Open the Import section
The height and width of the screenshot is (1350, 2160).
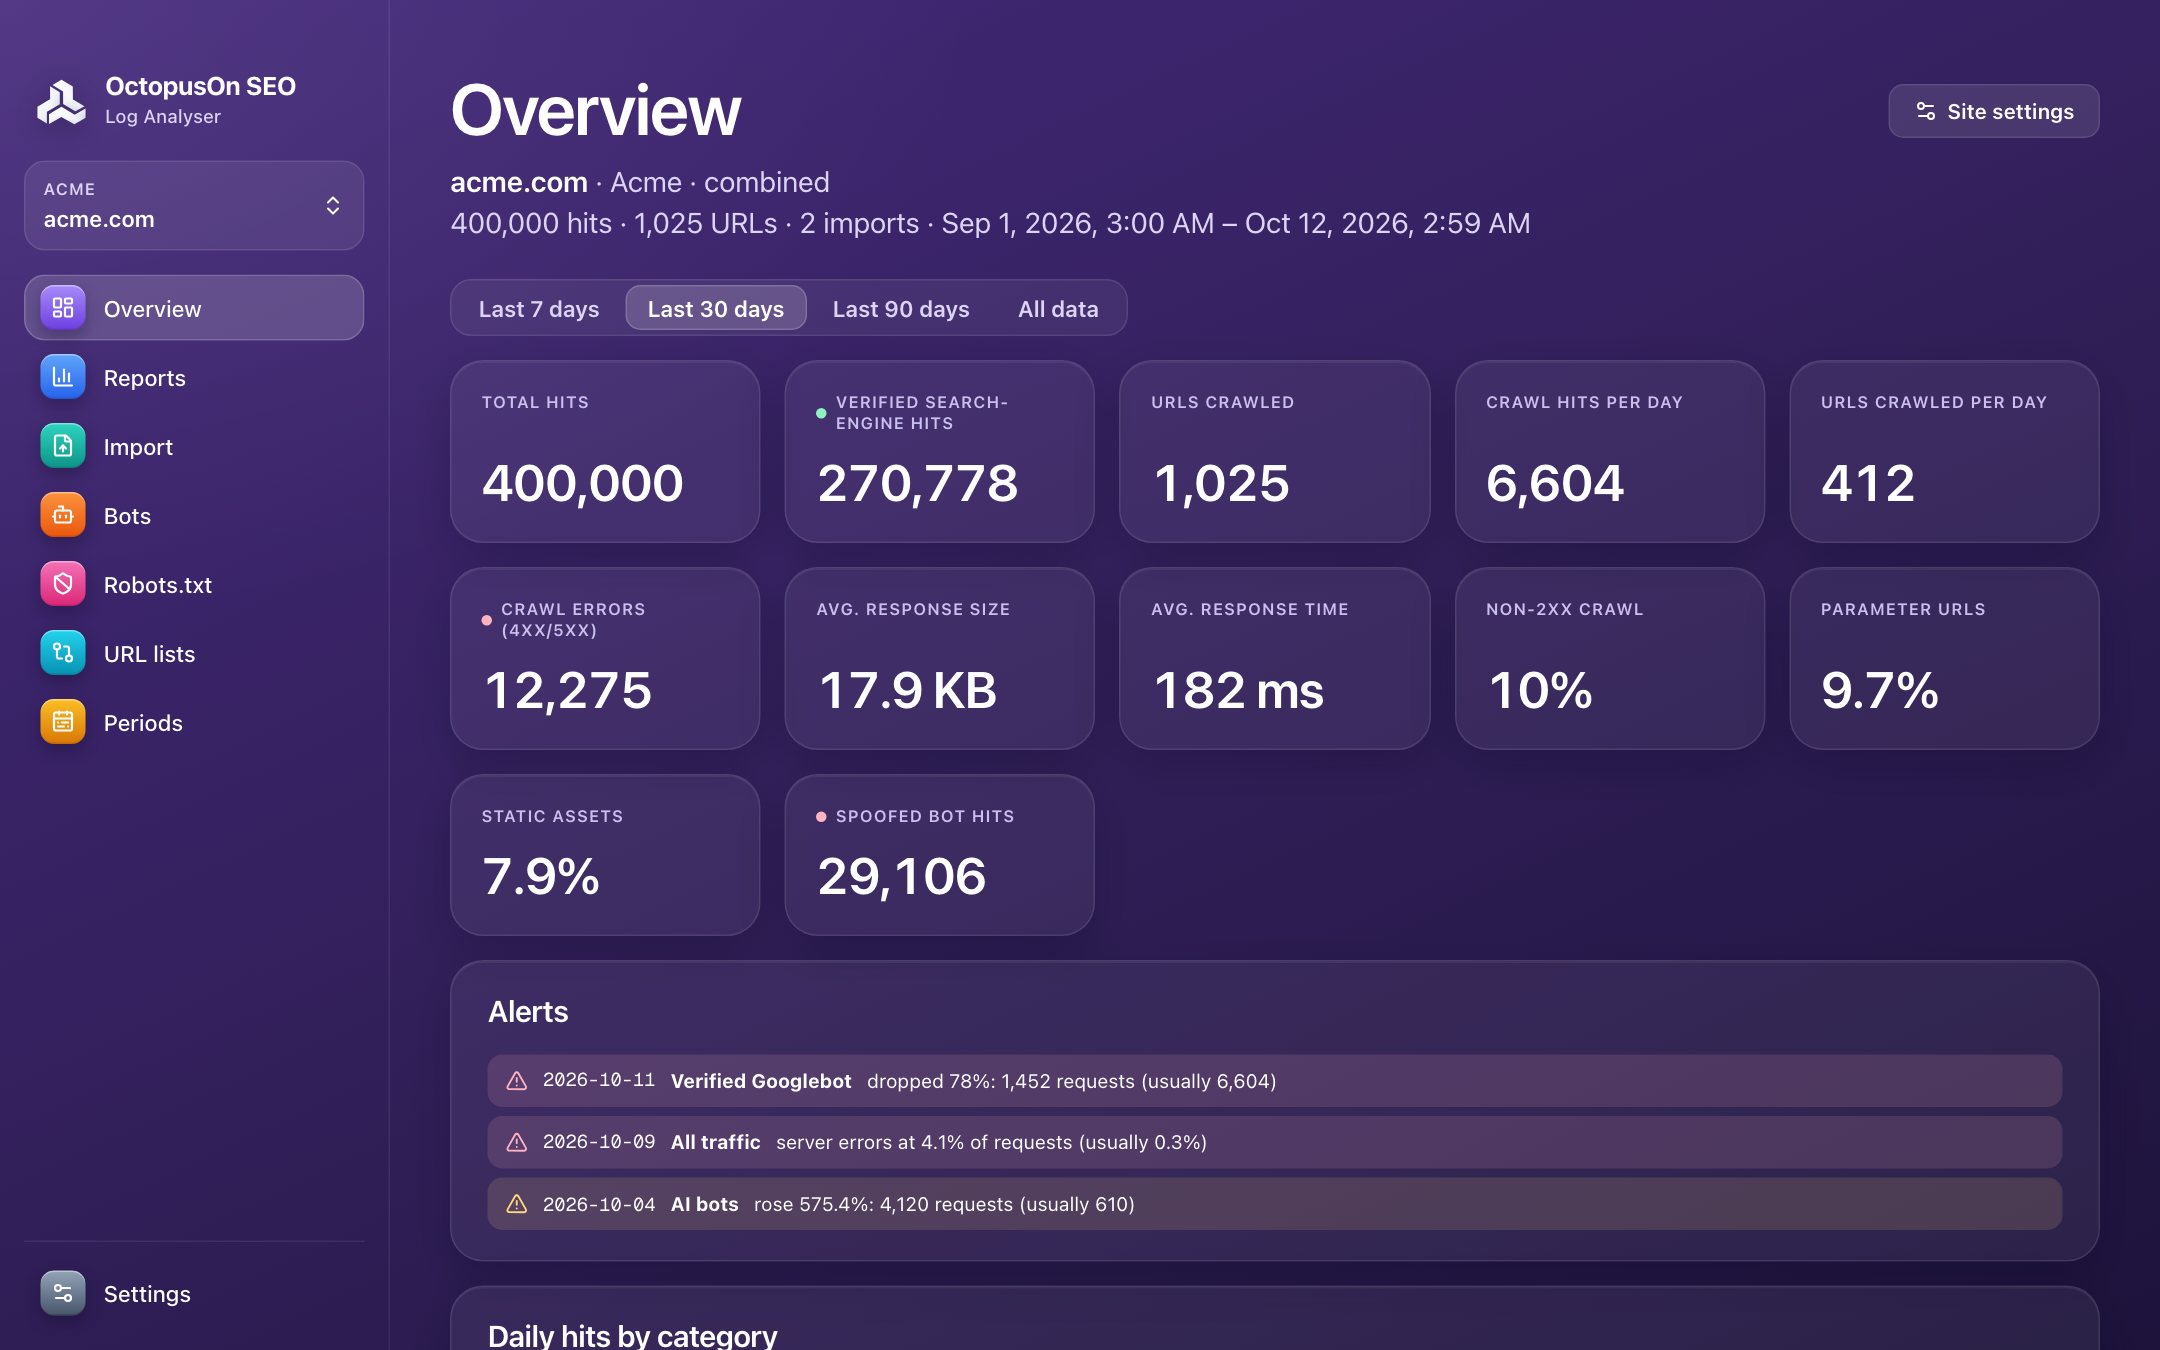(x=194, y=446)
